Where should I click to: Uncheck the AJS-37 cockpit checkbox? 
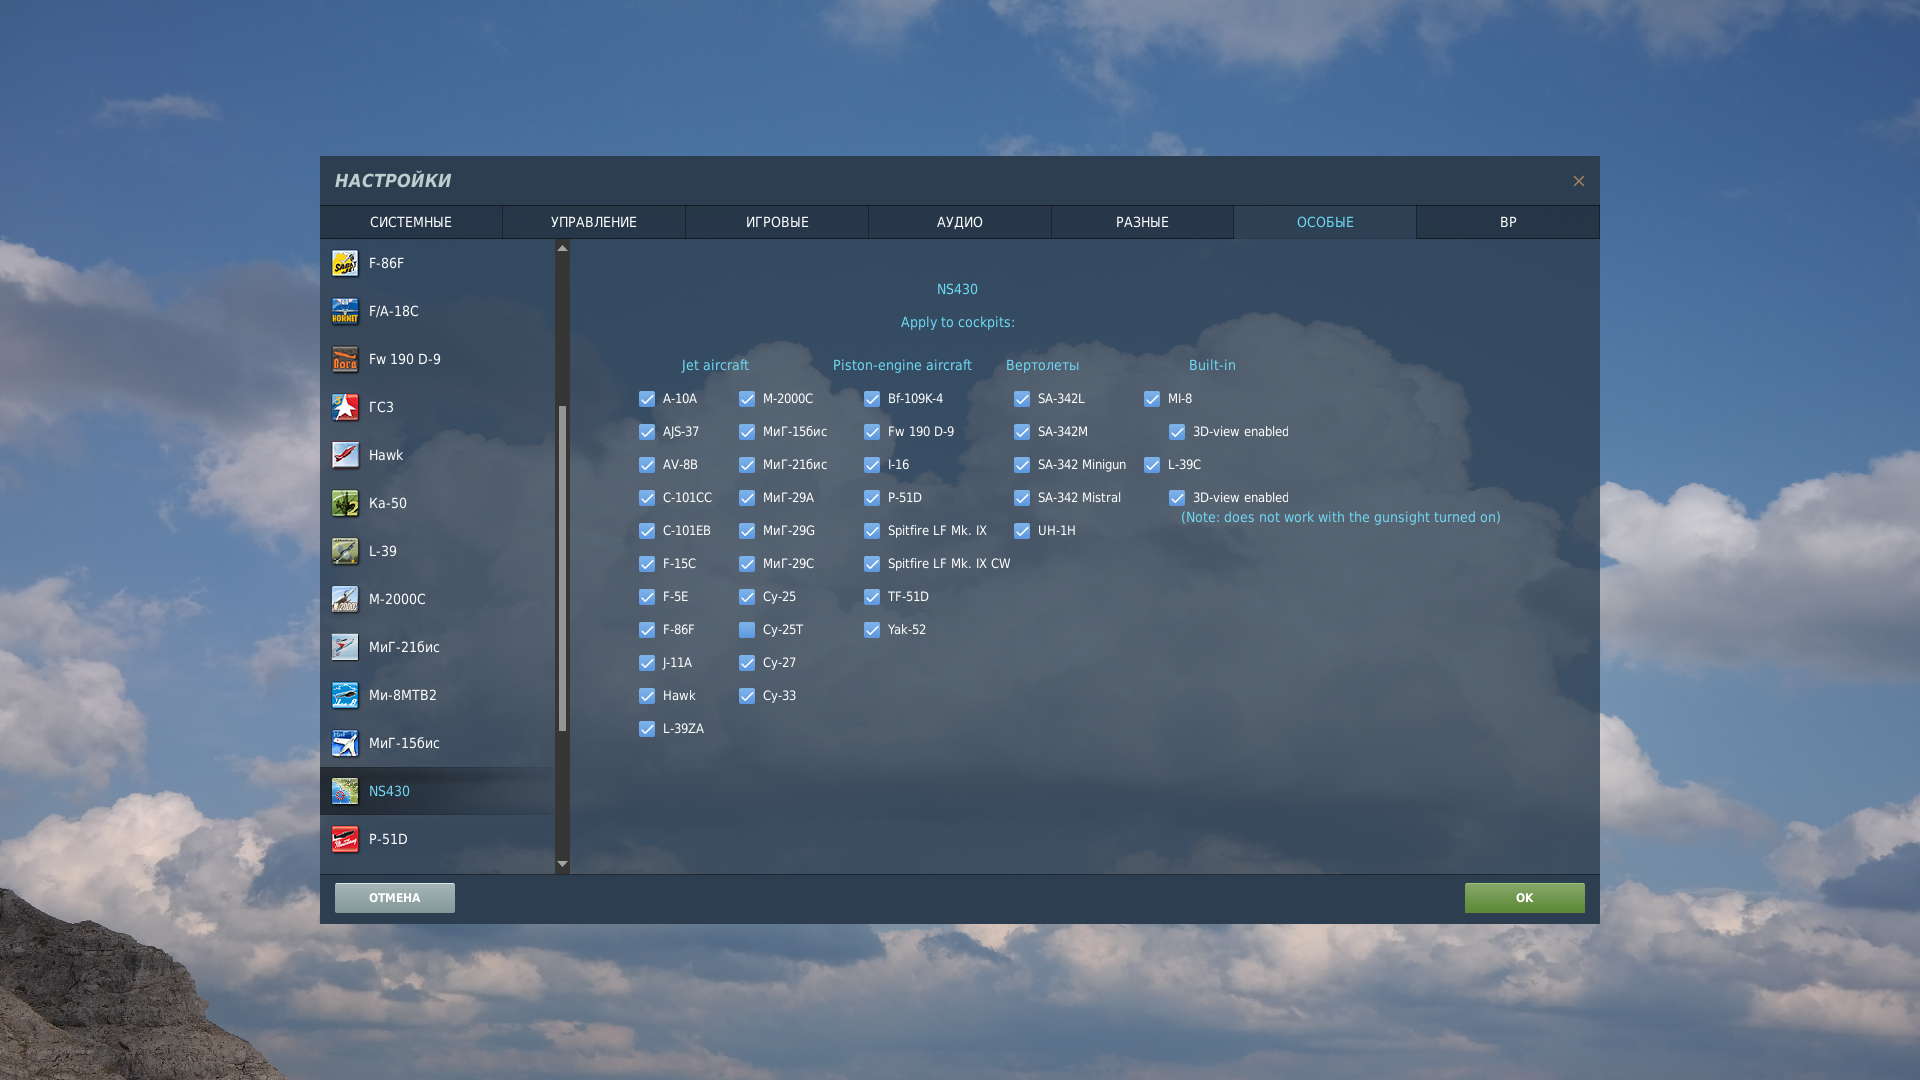click(x=647, y=432)
